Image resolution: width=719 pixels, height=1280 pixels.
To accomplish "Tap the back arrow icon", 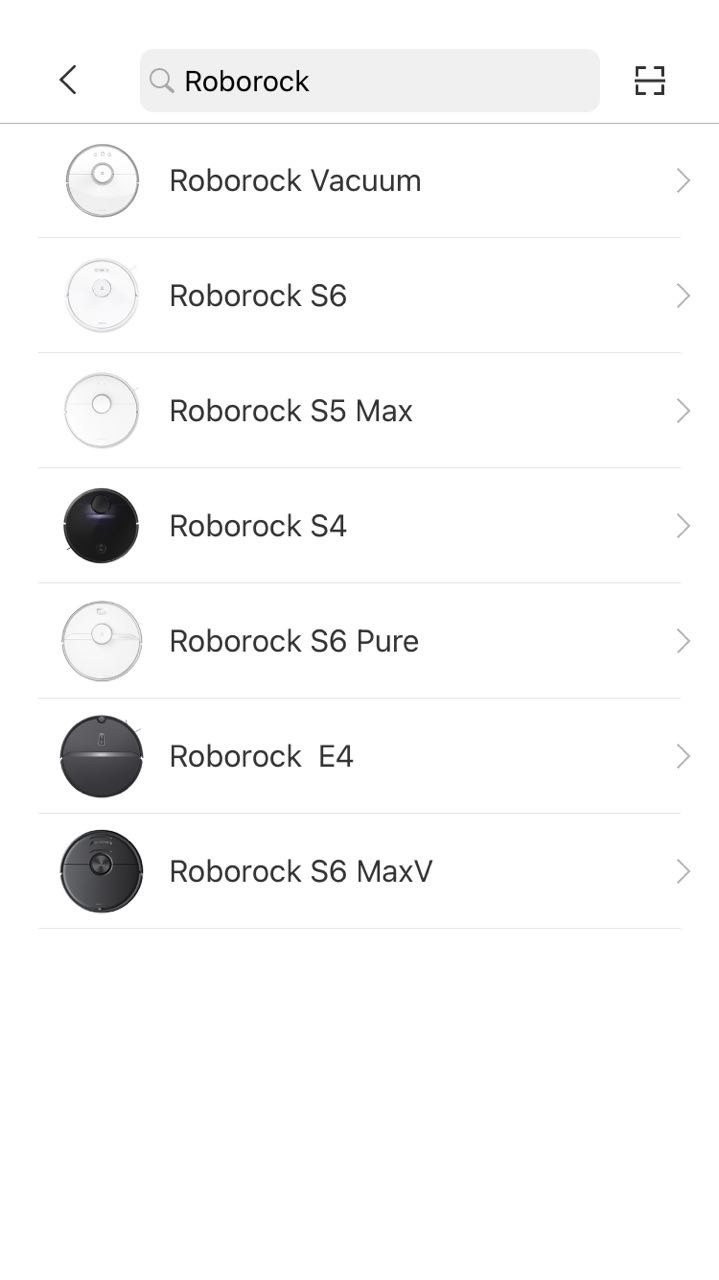I will point(68,80).
